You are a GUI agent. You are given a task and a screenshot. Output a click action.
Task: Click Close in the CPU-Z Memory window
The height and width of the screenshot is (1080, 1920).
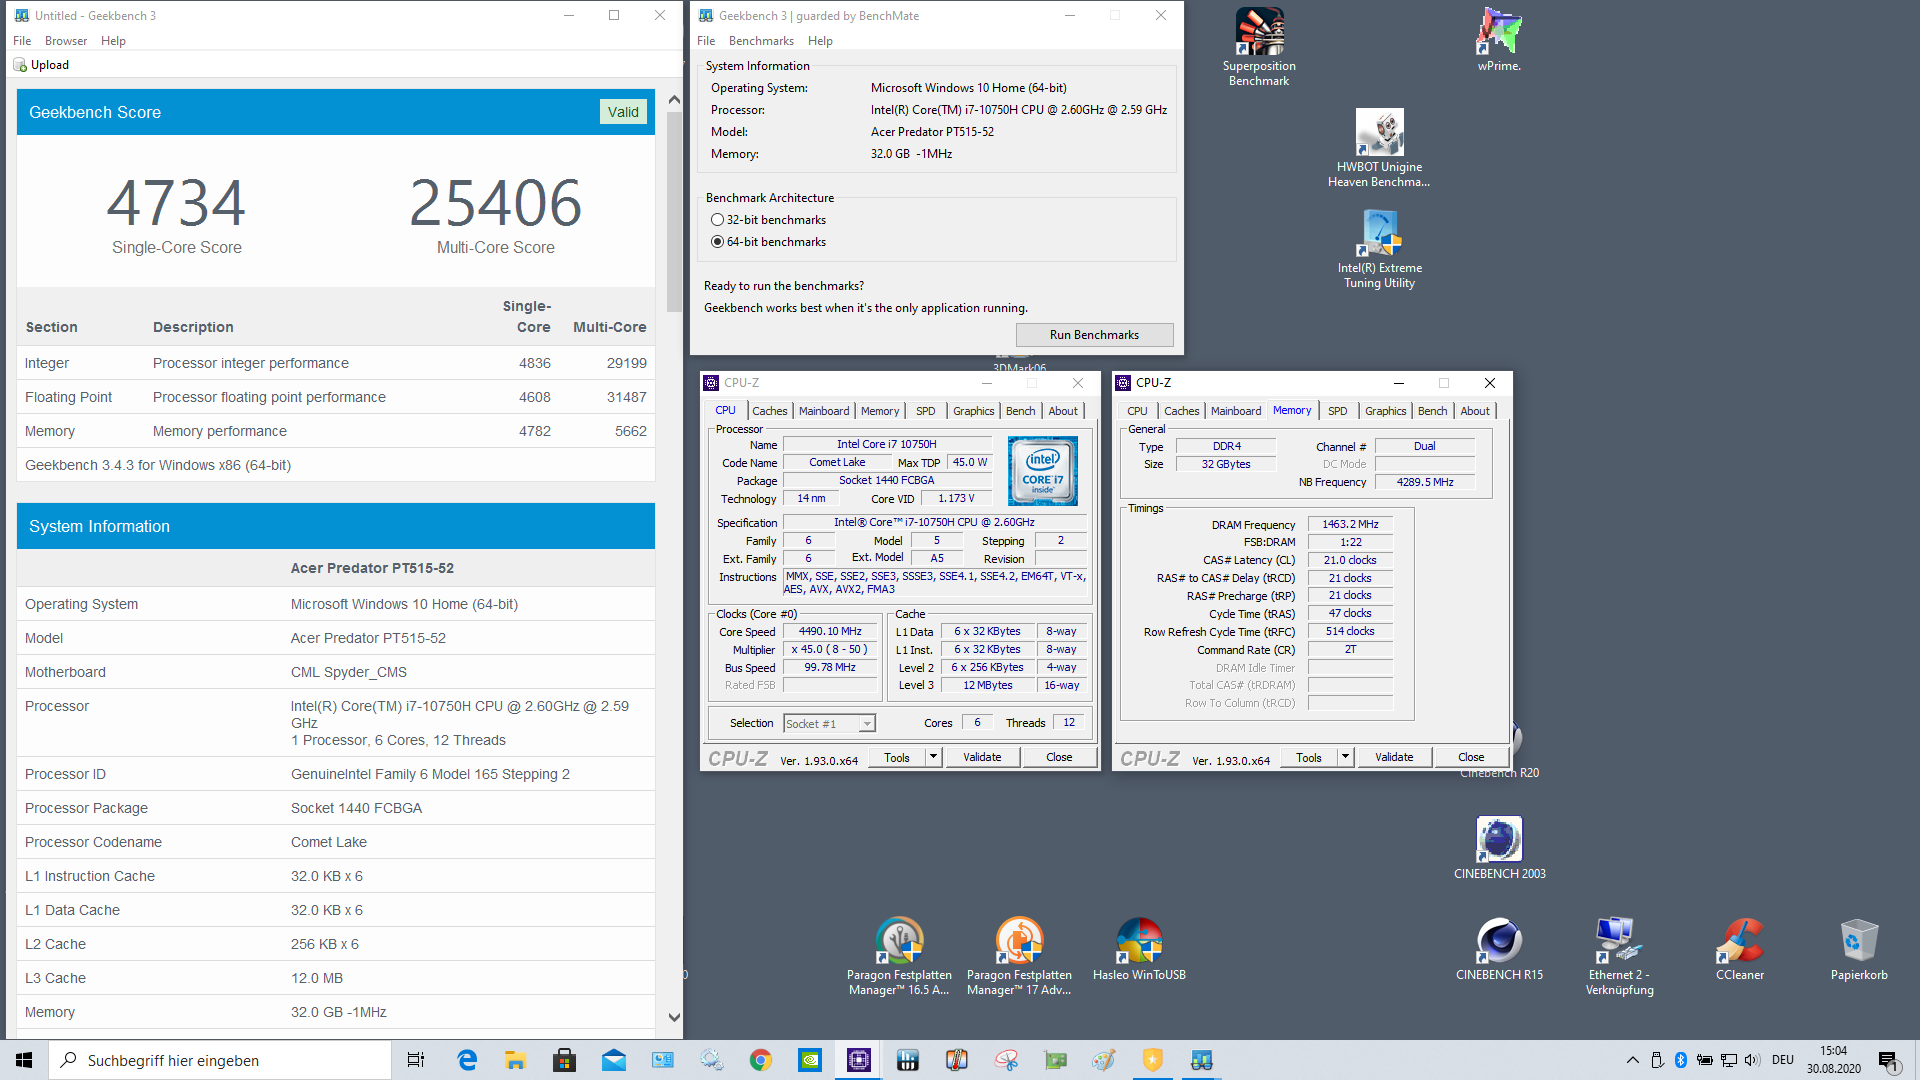coord(1471,757)
